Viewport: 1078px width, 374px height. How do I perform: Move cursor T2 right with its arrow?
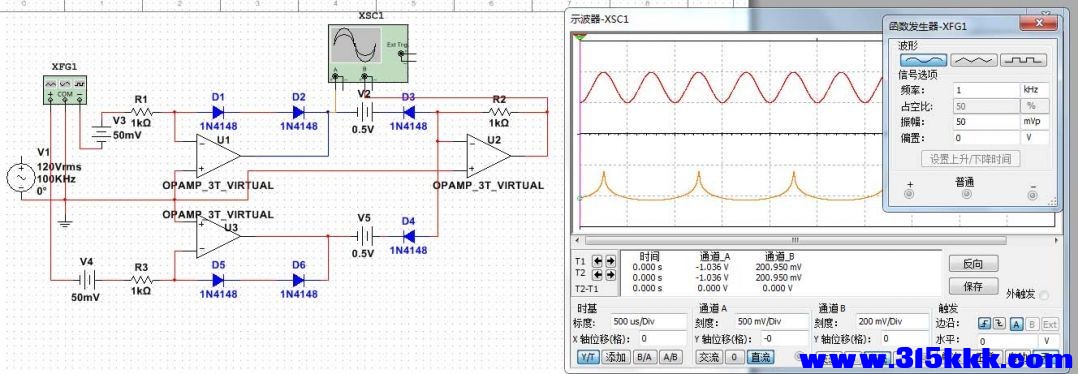coord(609,275)
